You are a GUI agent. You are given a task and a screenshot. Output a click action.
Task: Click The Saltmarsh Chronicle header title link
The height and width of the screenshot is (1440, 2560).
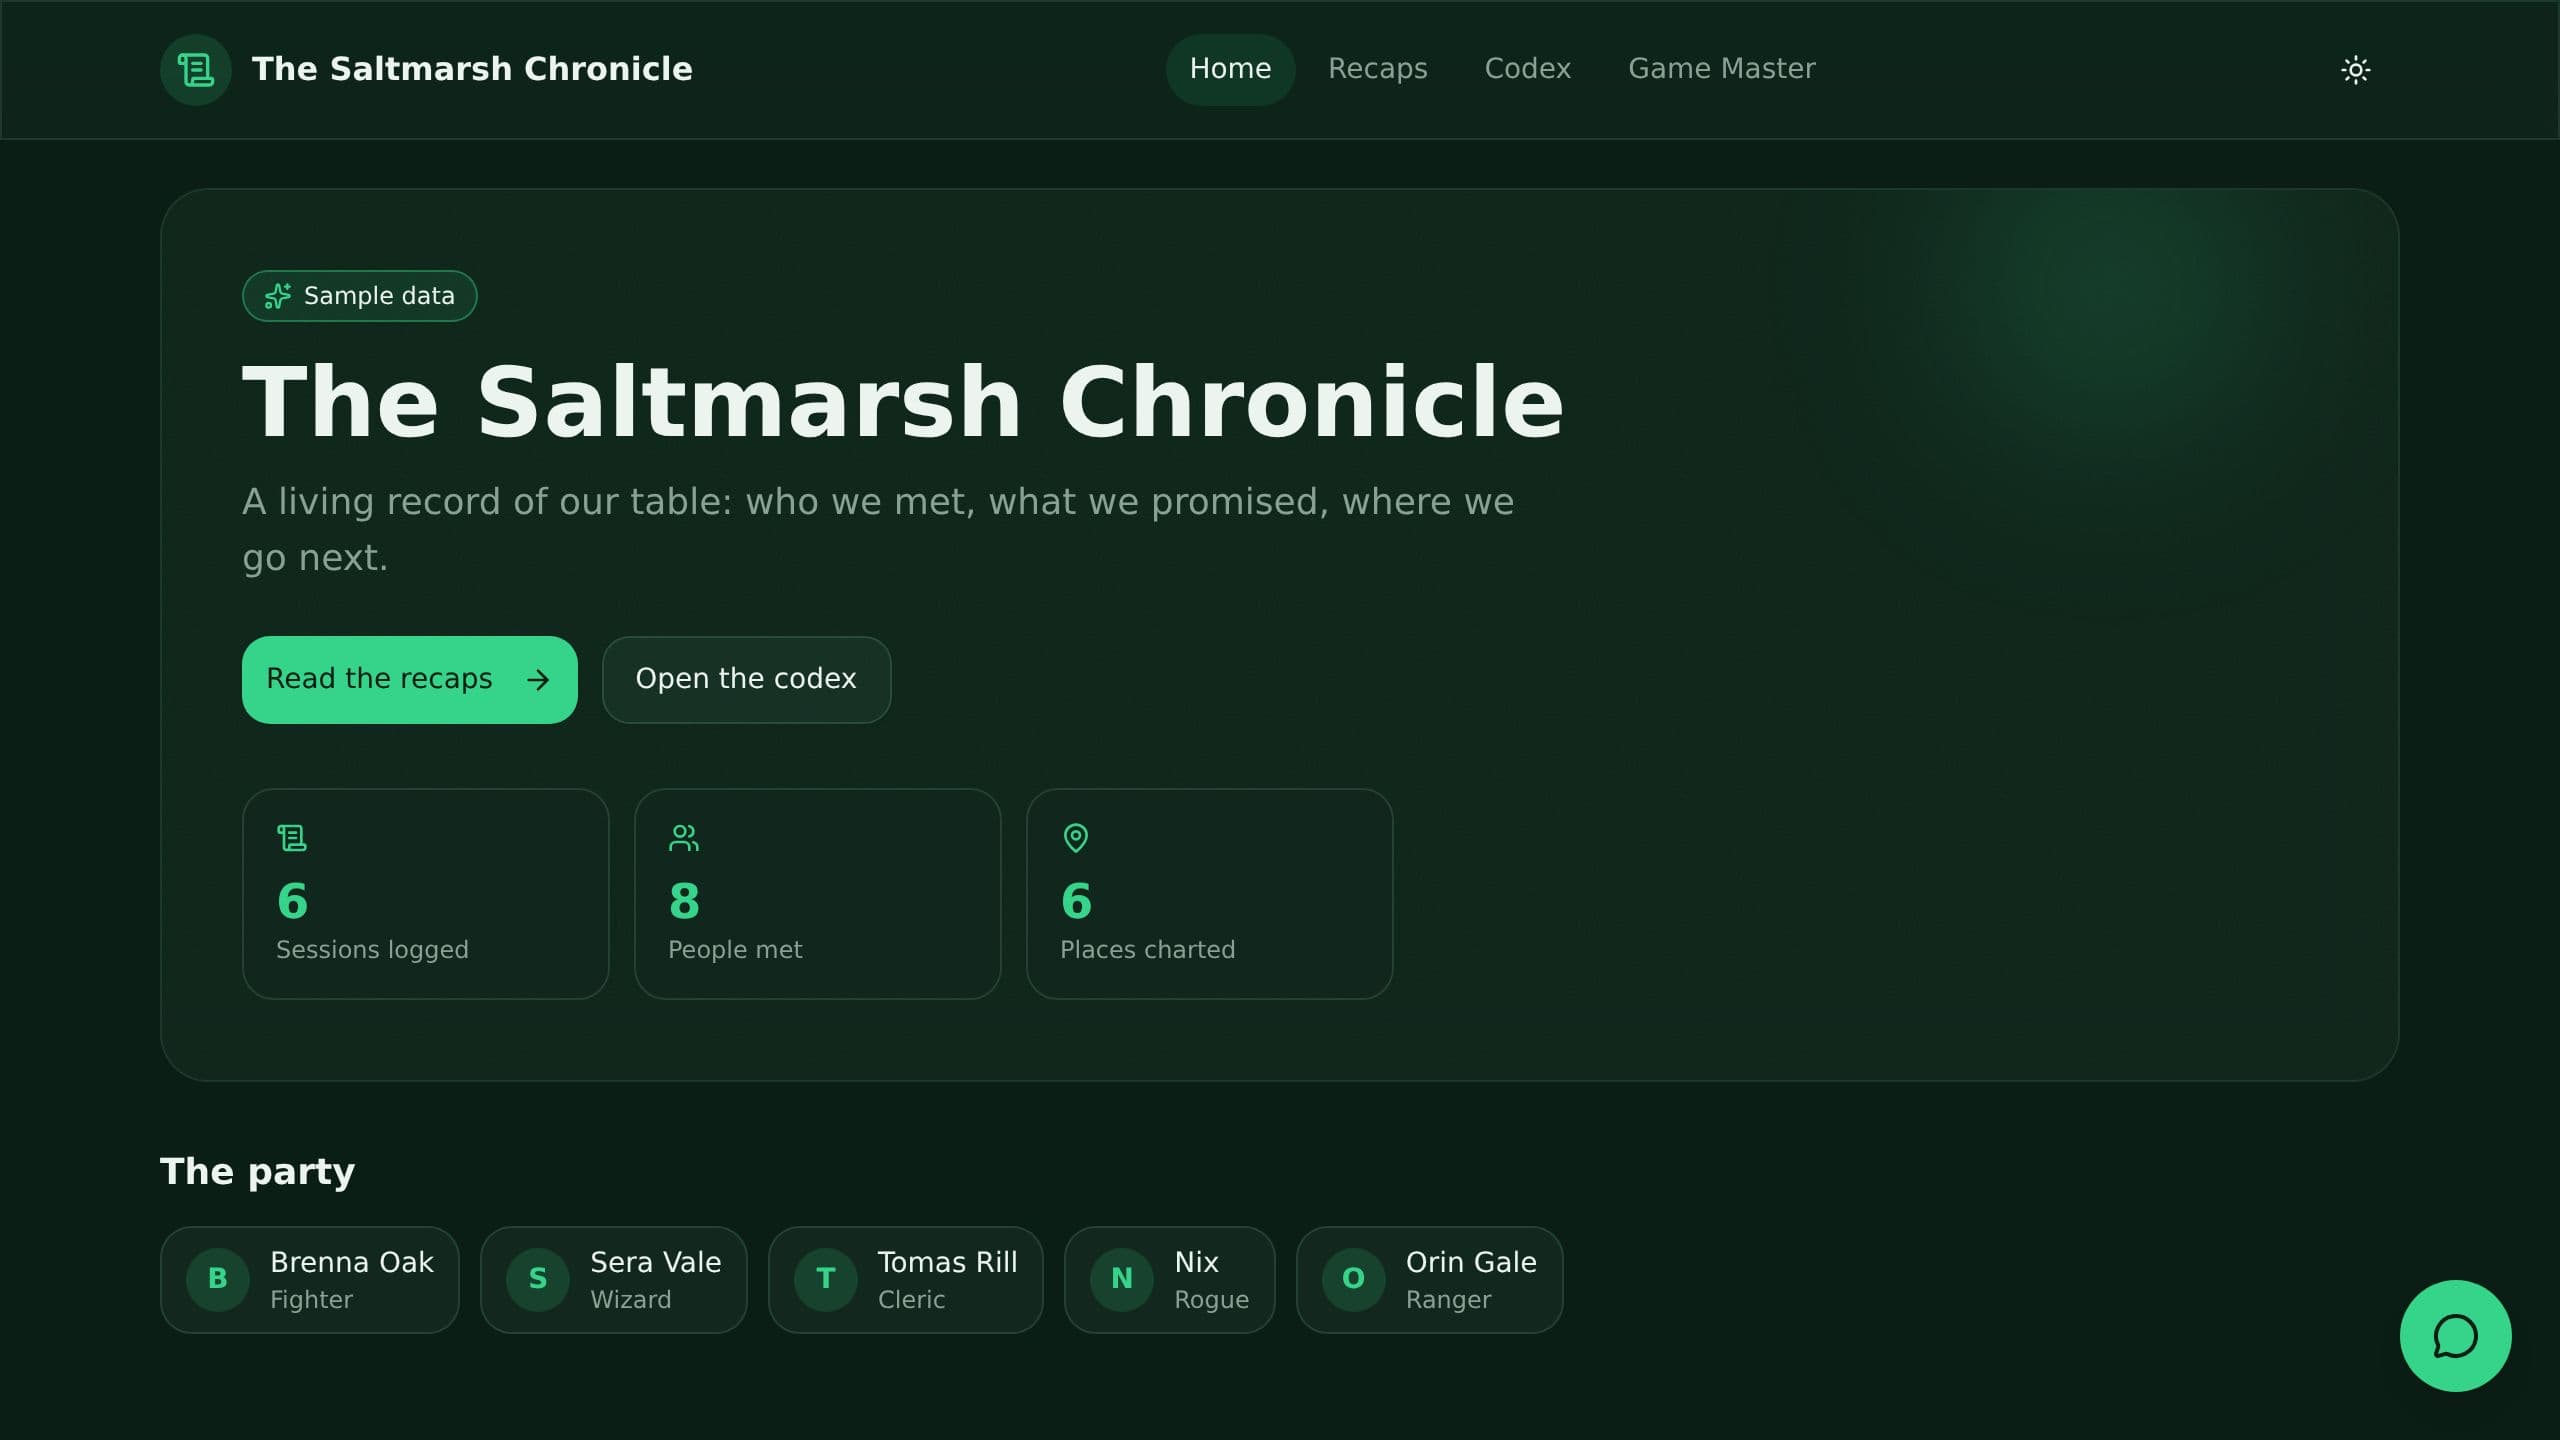(472, 70)
